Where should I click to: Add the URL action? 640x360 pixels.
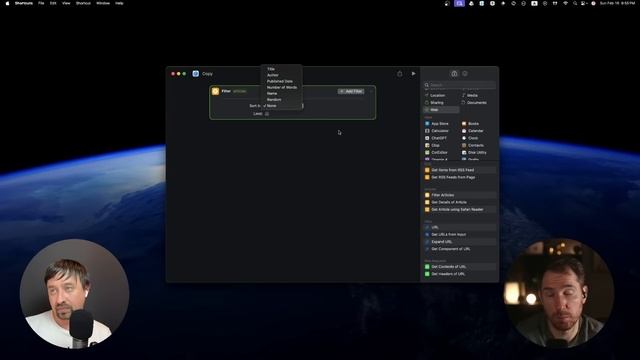pos(460,227)
